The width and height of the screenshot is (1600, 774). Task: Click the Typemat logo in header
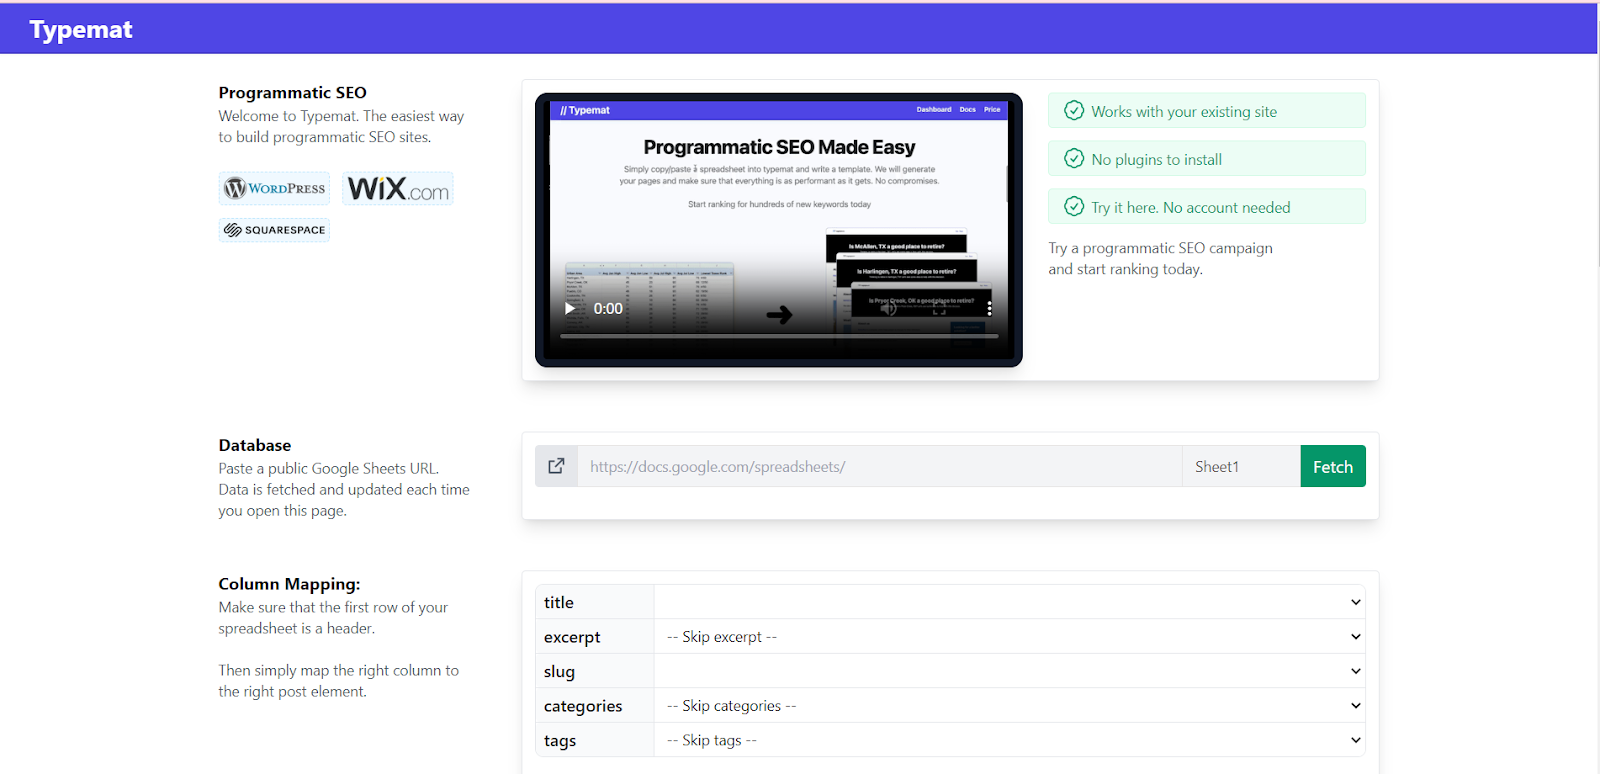(81, 30)
